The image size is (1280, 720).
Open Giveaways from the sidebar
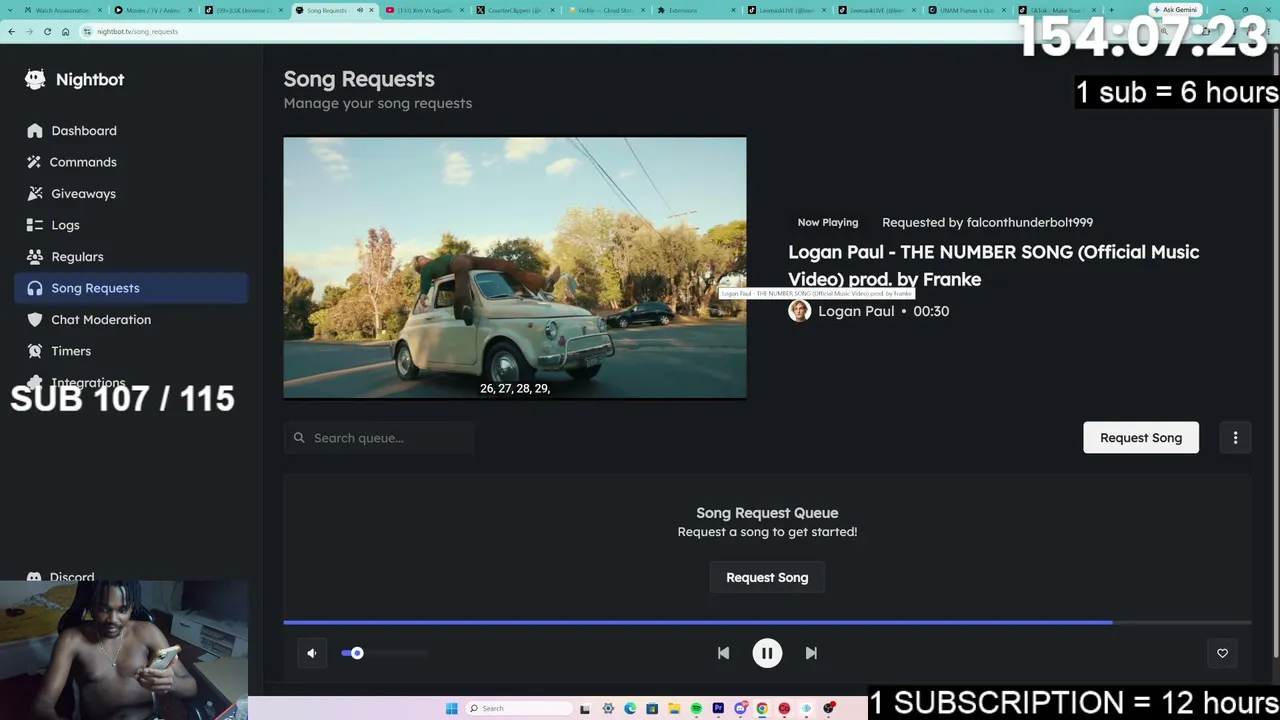[x=131, y=194]
